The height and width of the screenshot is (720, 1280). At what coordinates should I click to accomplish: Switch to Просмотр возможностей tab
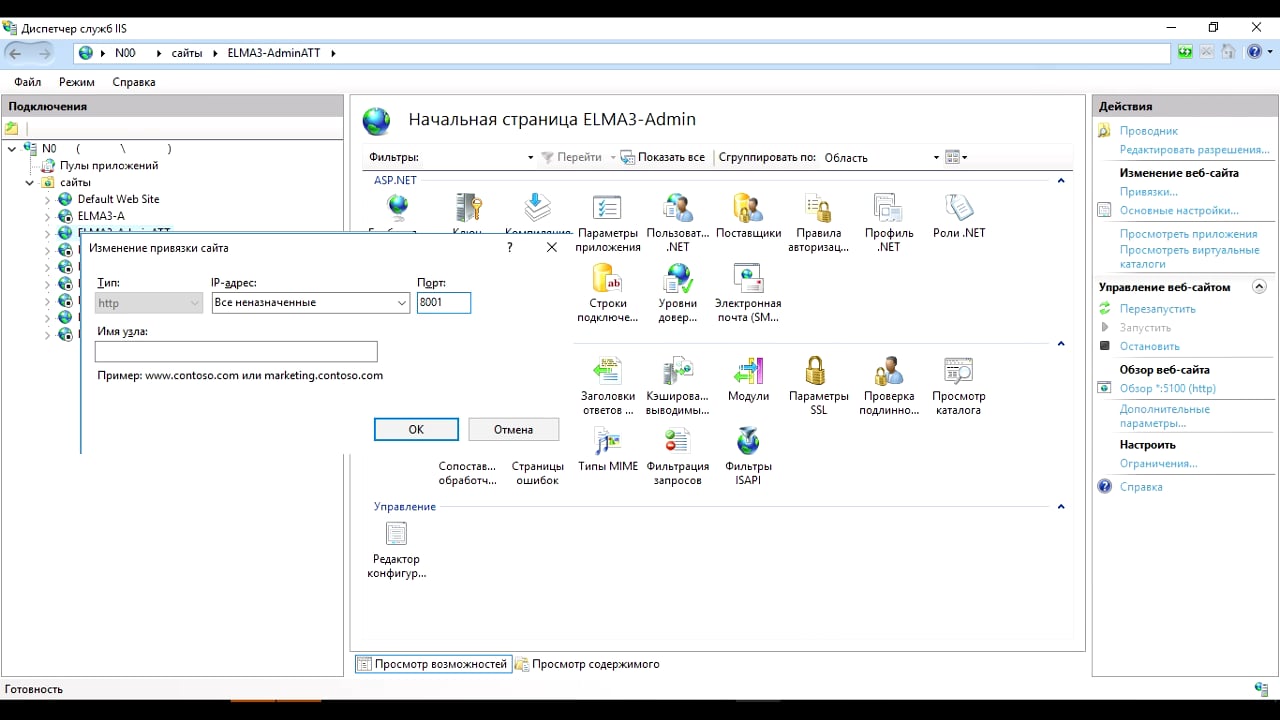[x=433, y=664]
